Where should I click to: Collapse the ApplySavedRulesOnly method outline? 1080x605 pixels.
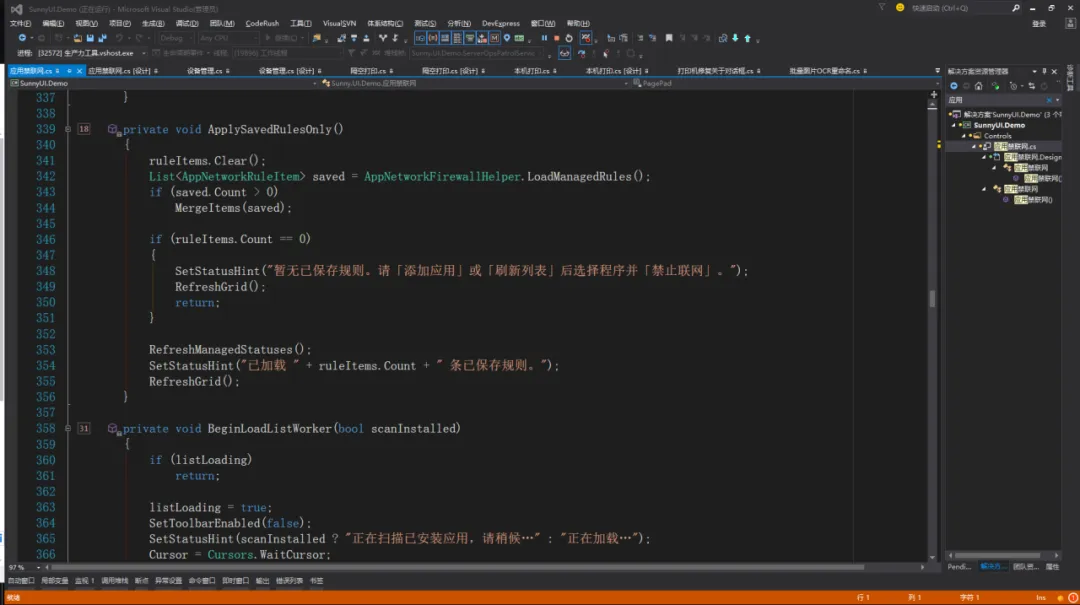[68, 129]
